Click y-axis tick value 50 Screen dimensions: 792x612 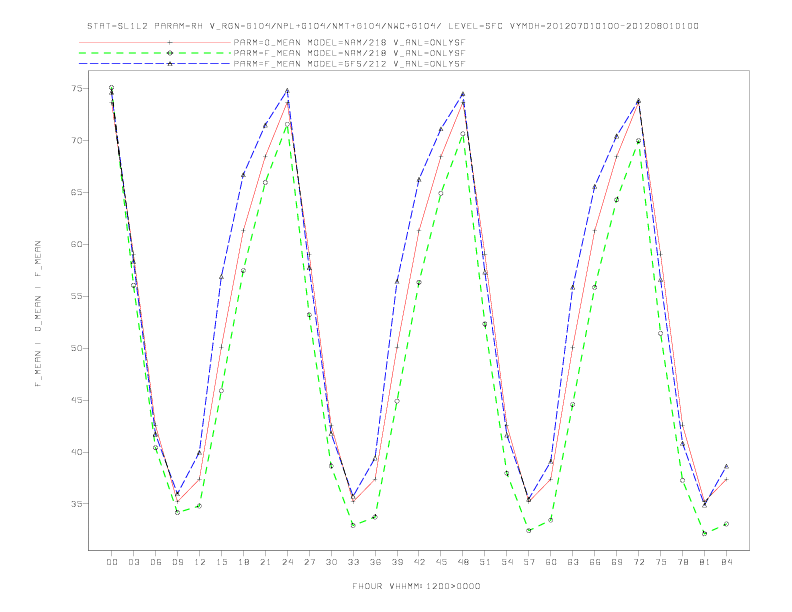[x=77, y=348]
